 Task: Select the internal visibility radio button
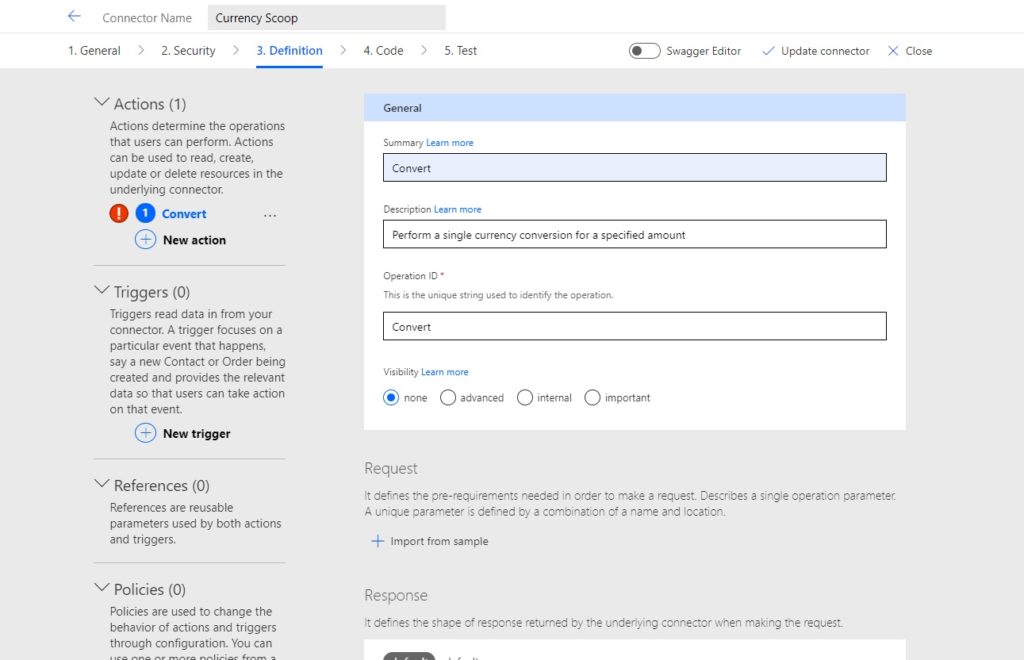pyautogui.click(x=525, y=398)
